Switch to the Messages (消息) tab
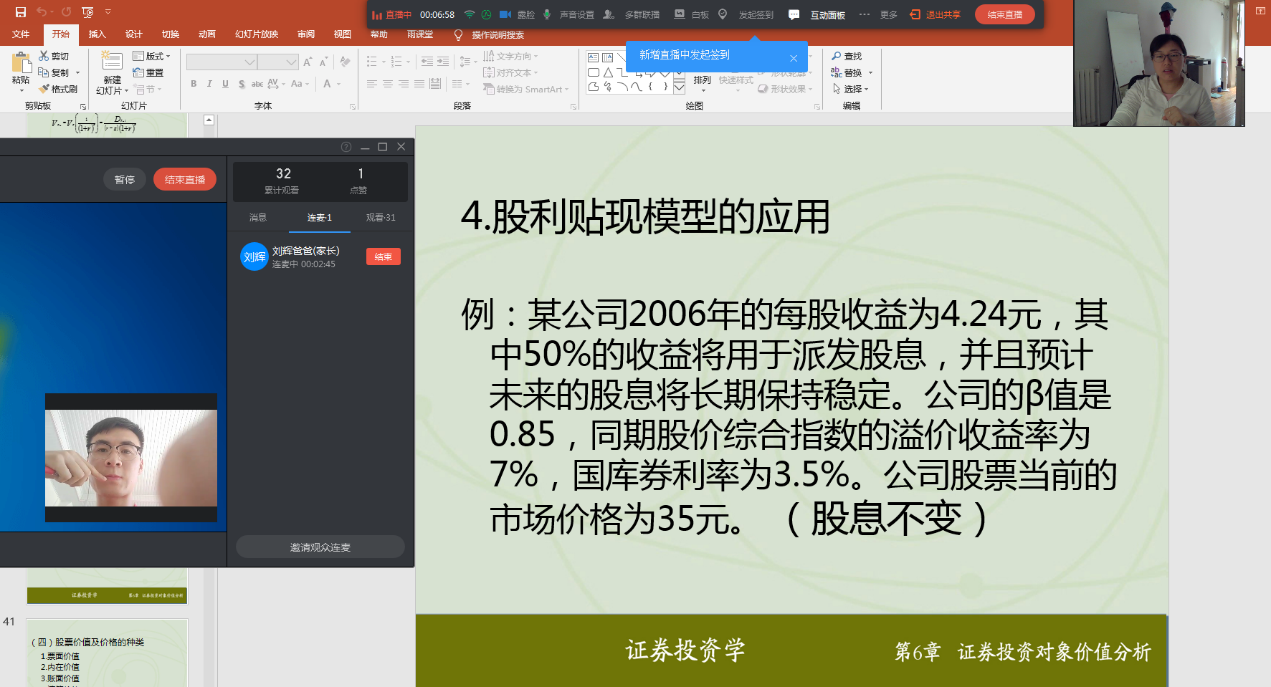This screenshot has width=1271, height=687. coord(258,217)
